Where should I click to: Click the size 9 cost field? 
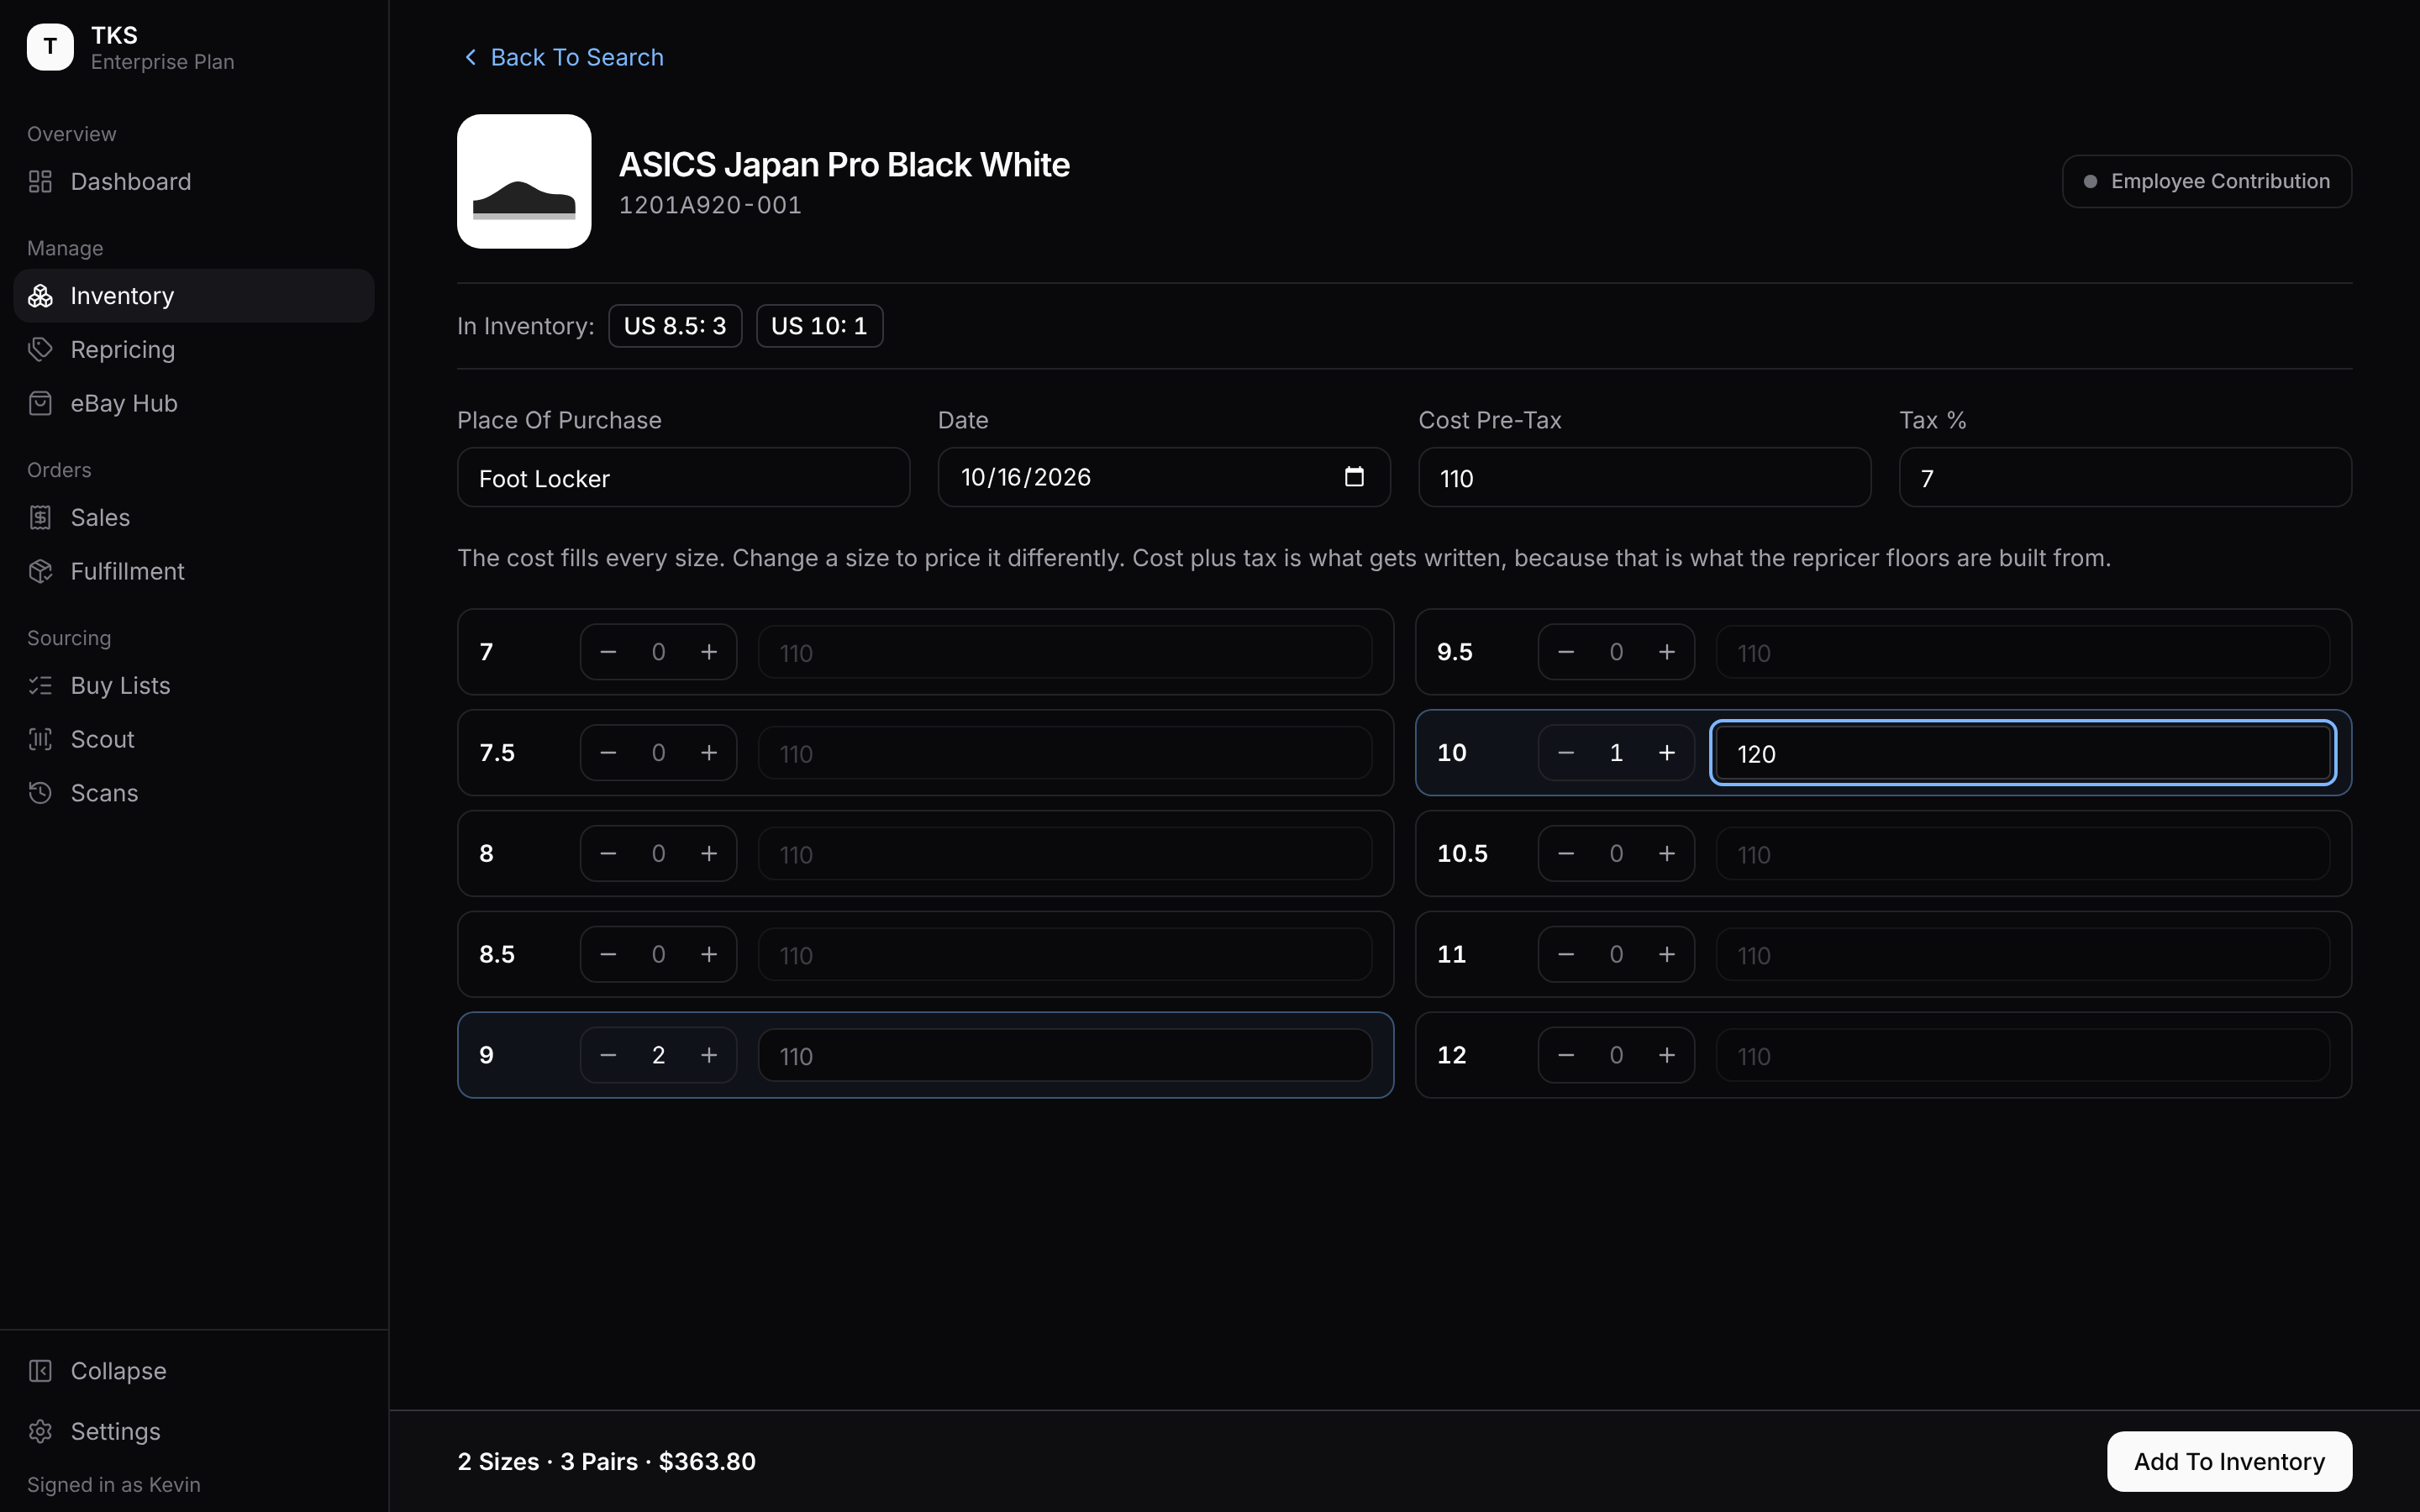1065,1055
